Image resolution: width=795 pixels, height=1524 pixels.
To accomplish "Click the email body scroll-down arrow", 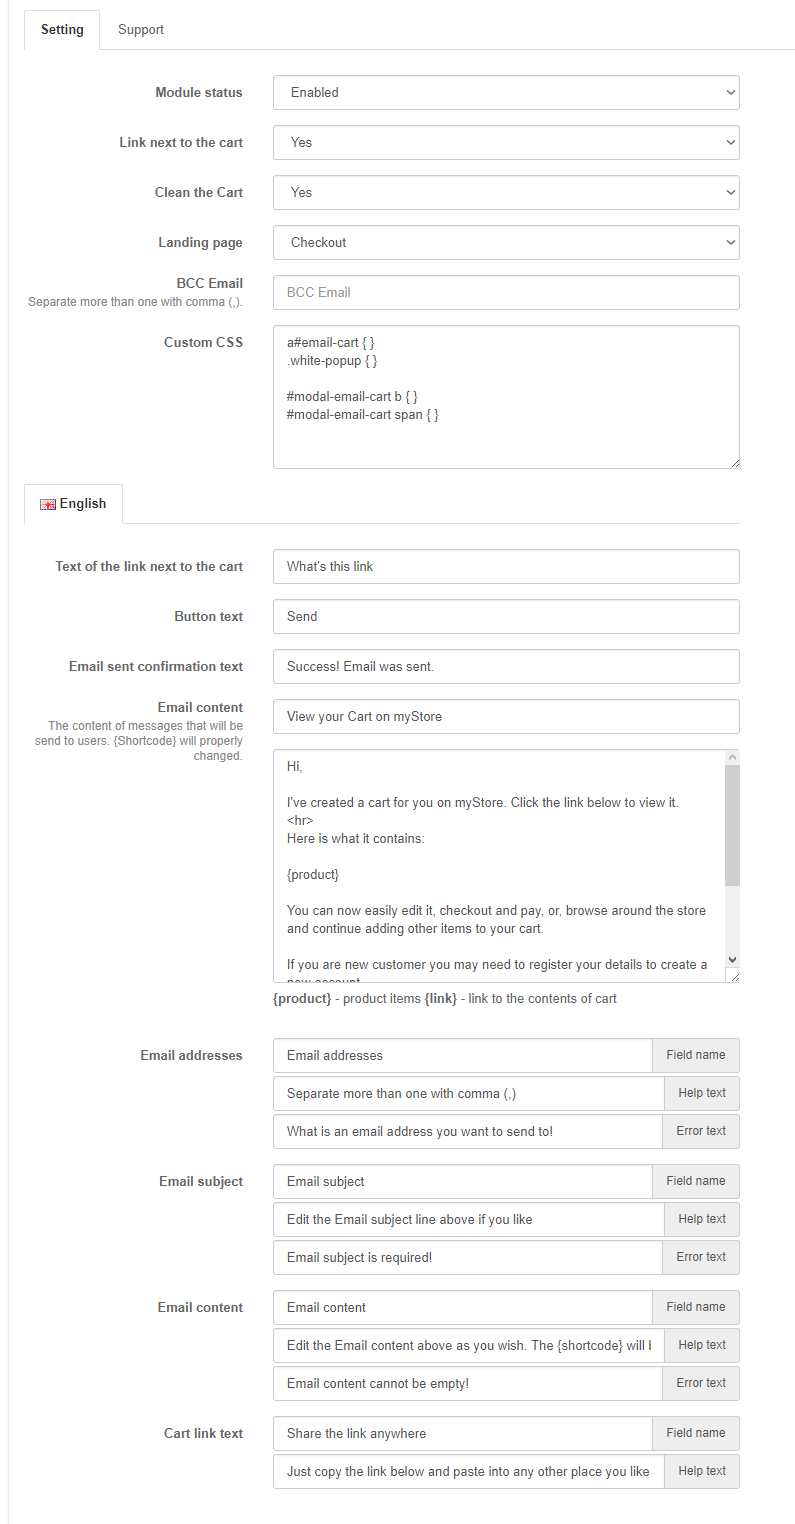I will click(x=732, y=958).
